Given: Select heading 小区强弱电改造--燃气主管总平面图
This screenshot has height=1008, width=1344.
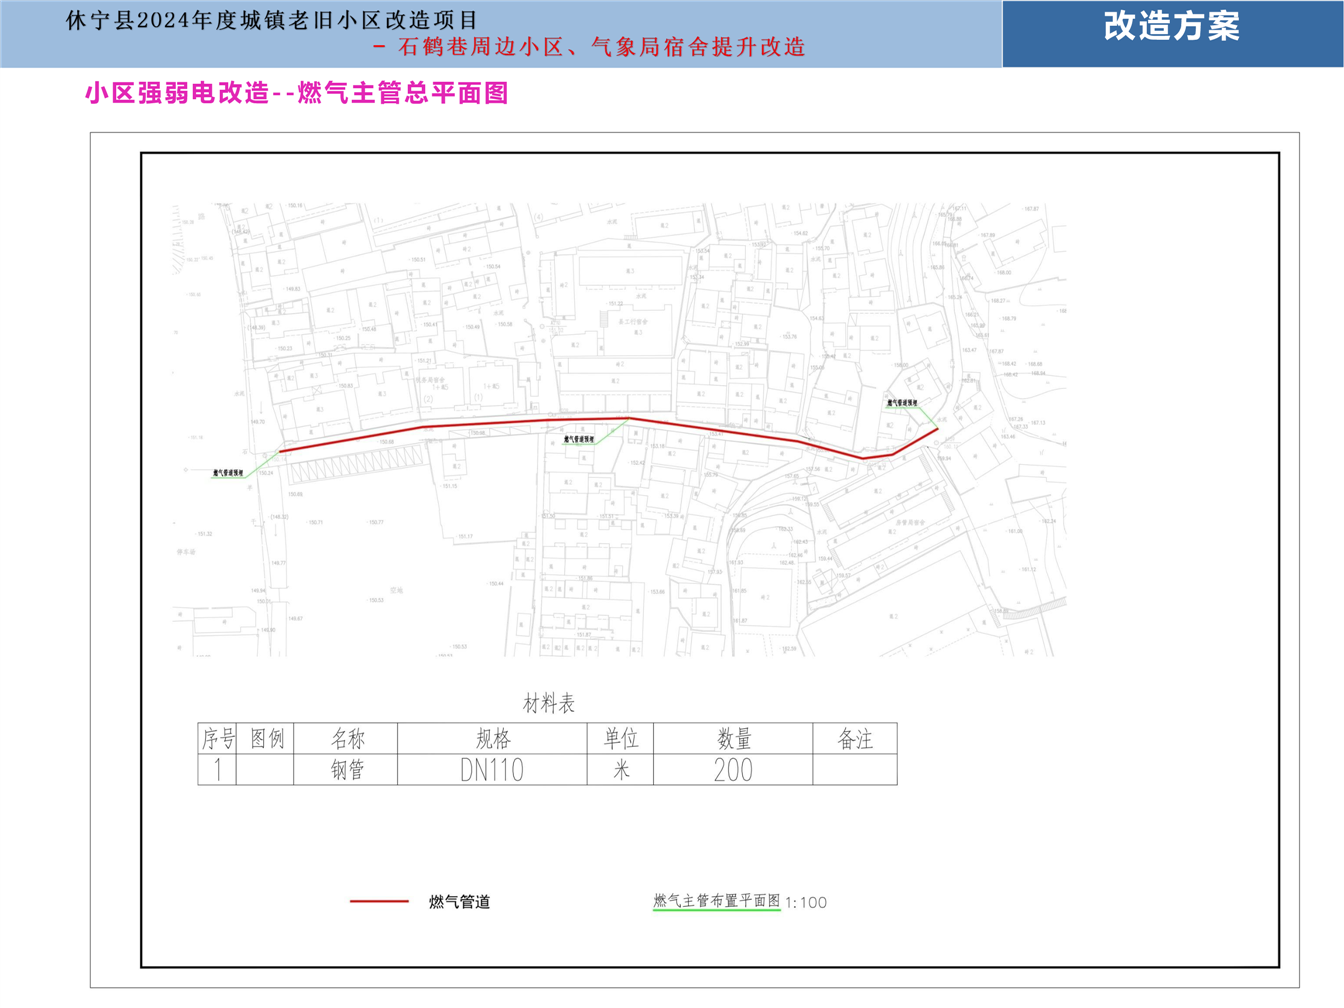Looking at the screenshot, I should coord(297,93).
